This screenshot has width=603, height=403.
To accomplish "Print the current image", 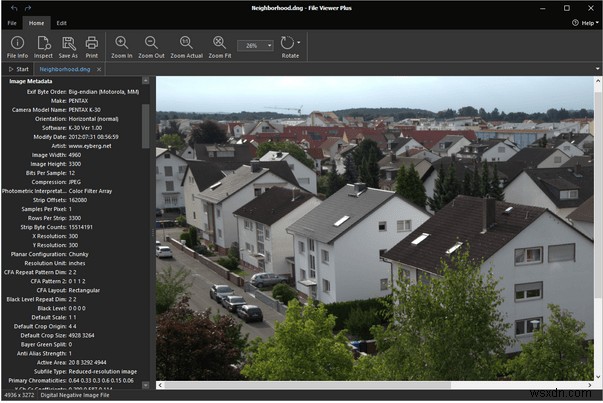I will click(x=92, y=45).
